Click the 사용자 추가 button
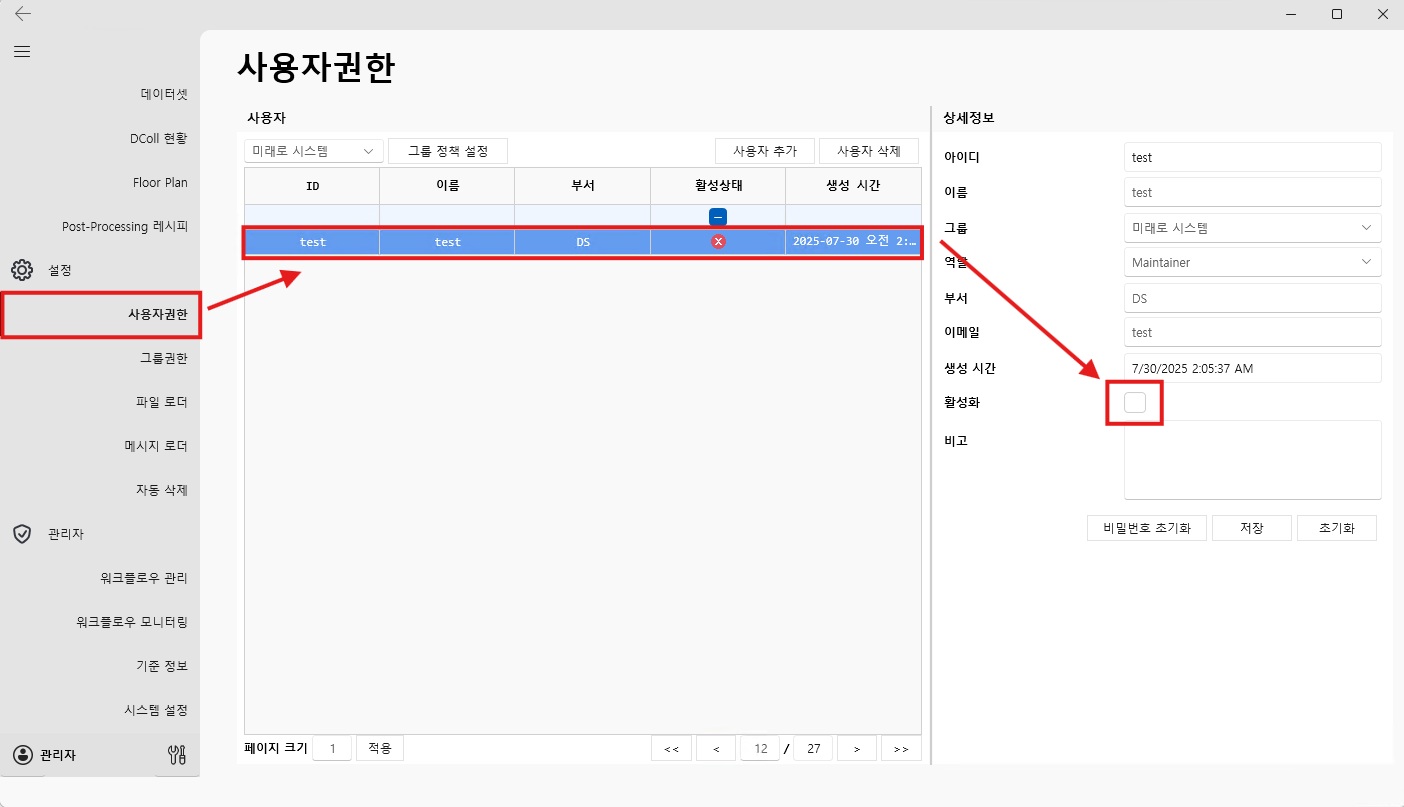Screen dimensions: 1404x807 765,151
